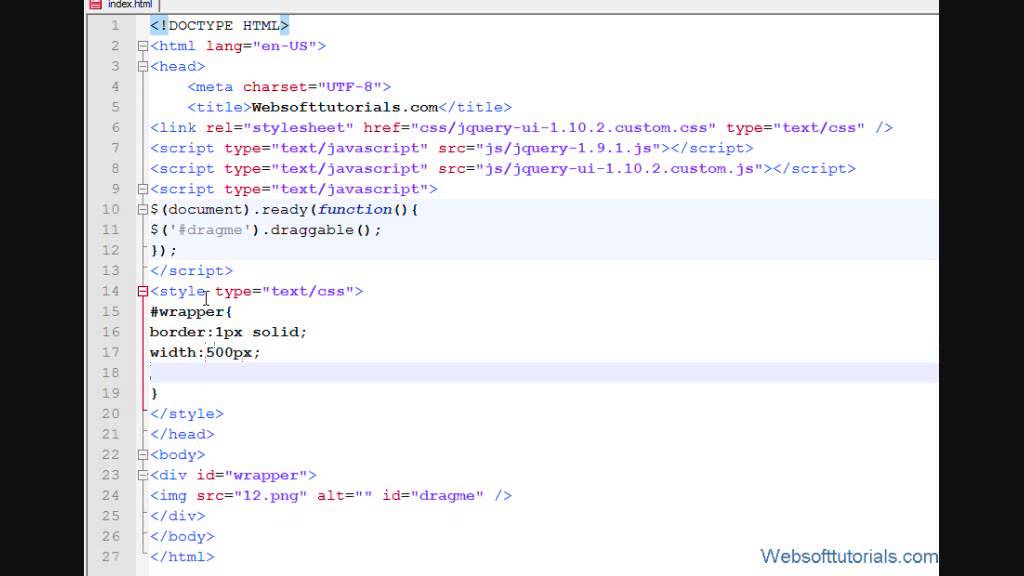Screen dimensions: 1024x576
Task: Click the closing </head> tag
Action: 182,434
